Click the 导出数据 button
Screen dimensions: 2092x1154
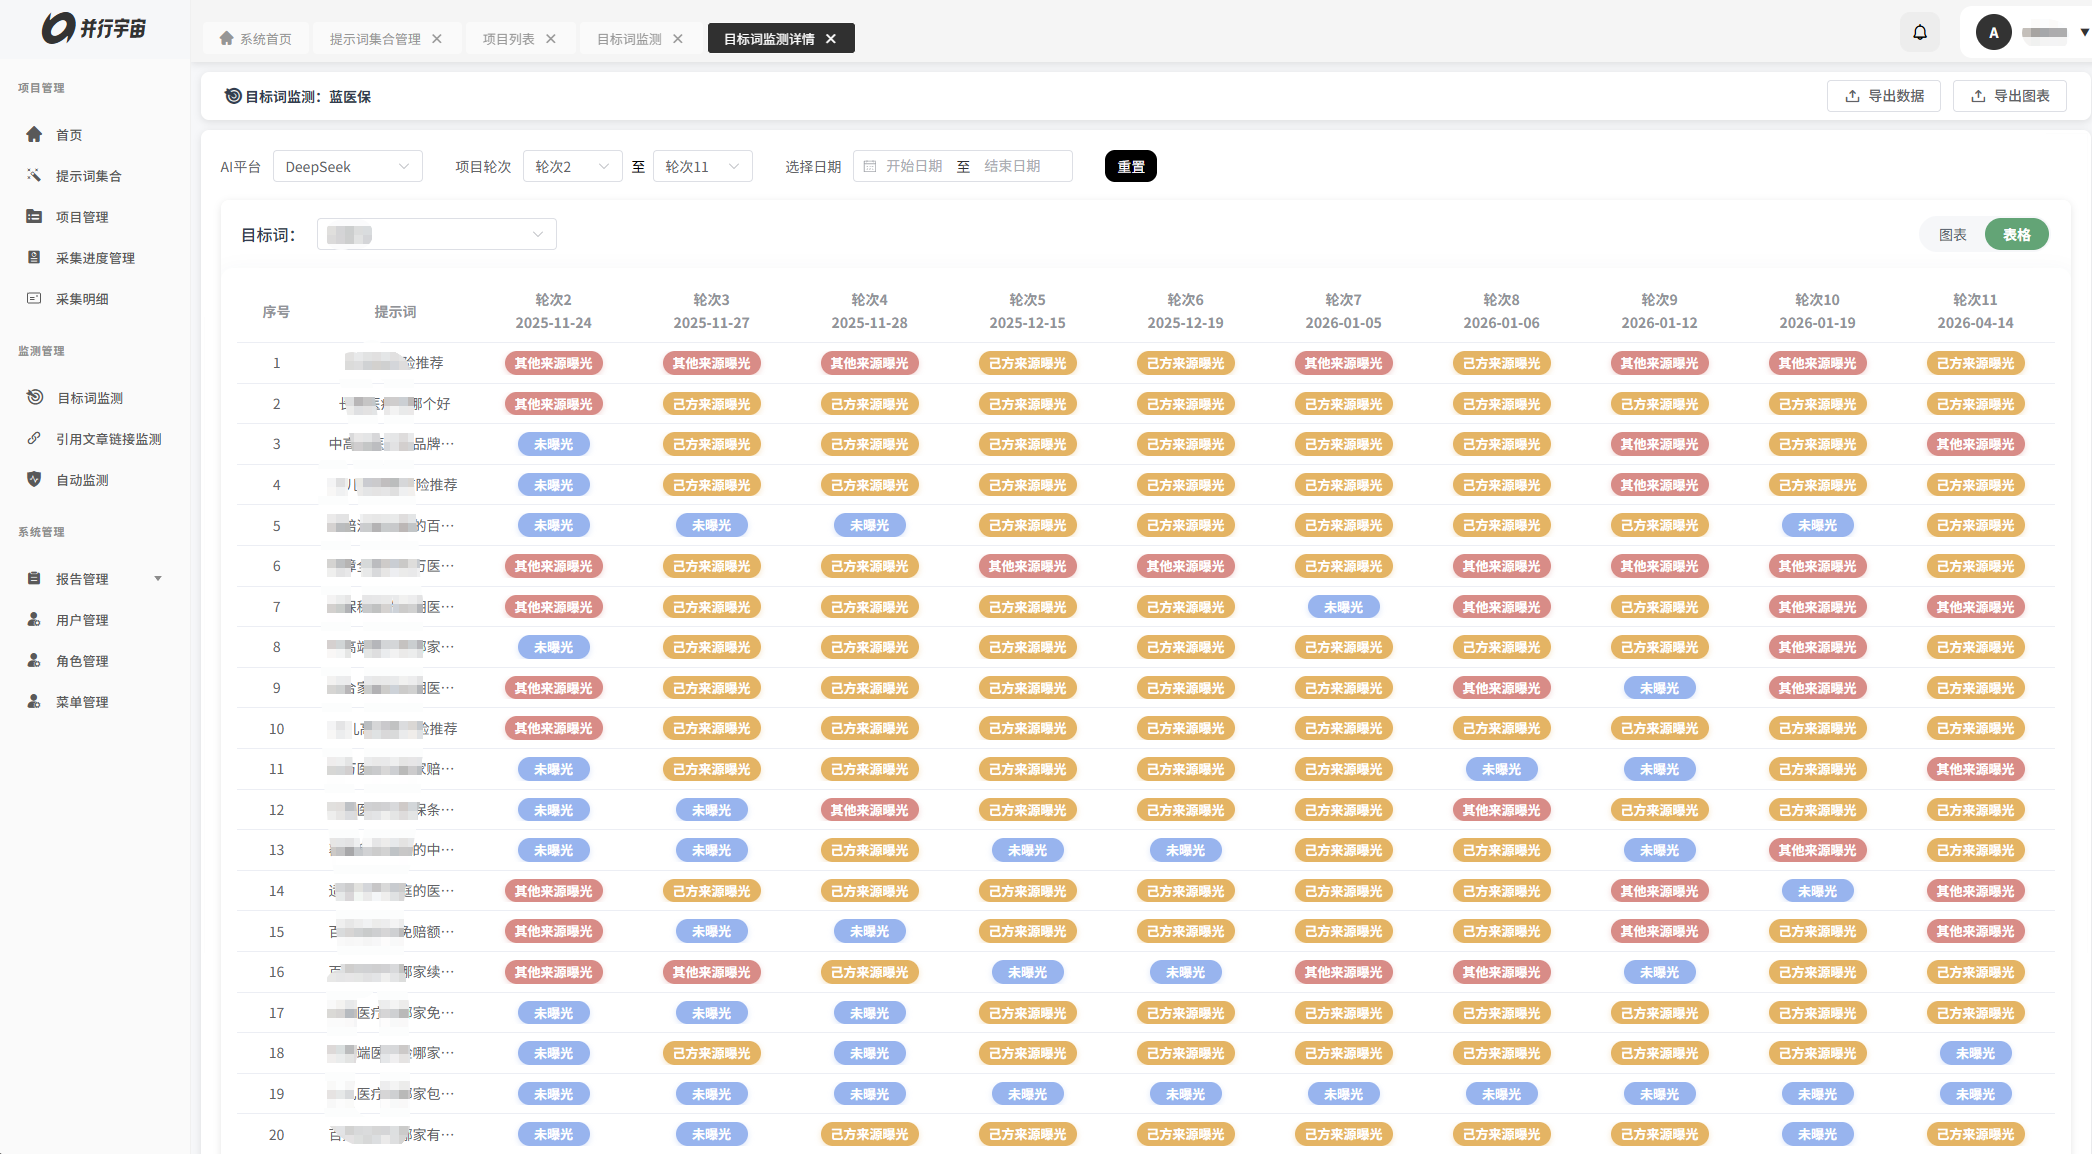[1884, 96]
